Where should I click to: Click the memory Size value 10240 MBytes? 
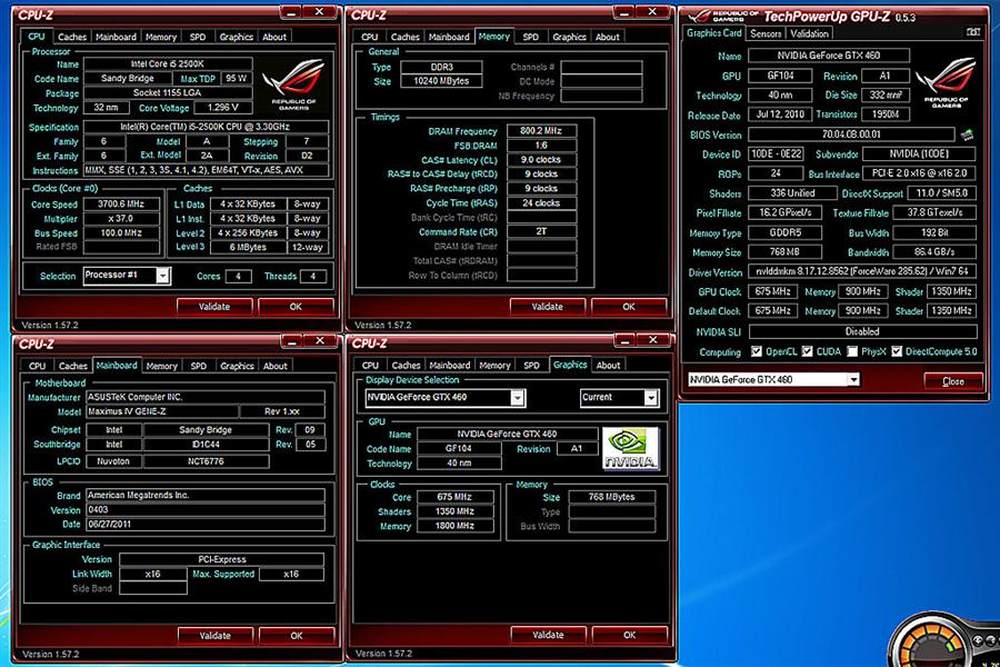point(441,81)
